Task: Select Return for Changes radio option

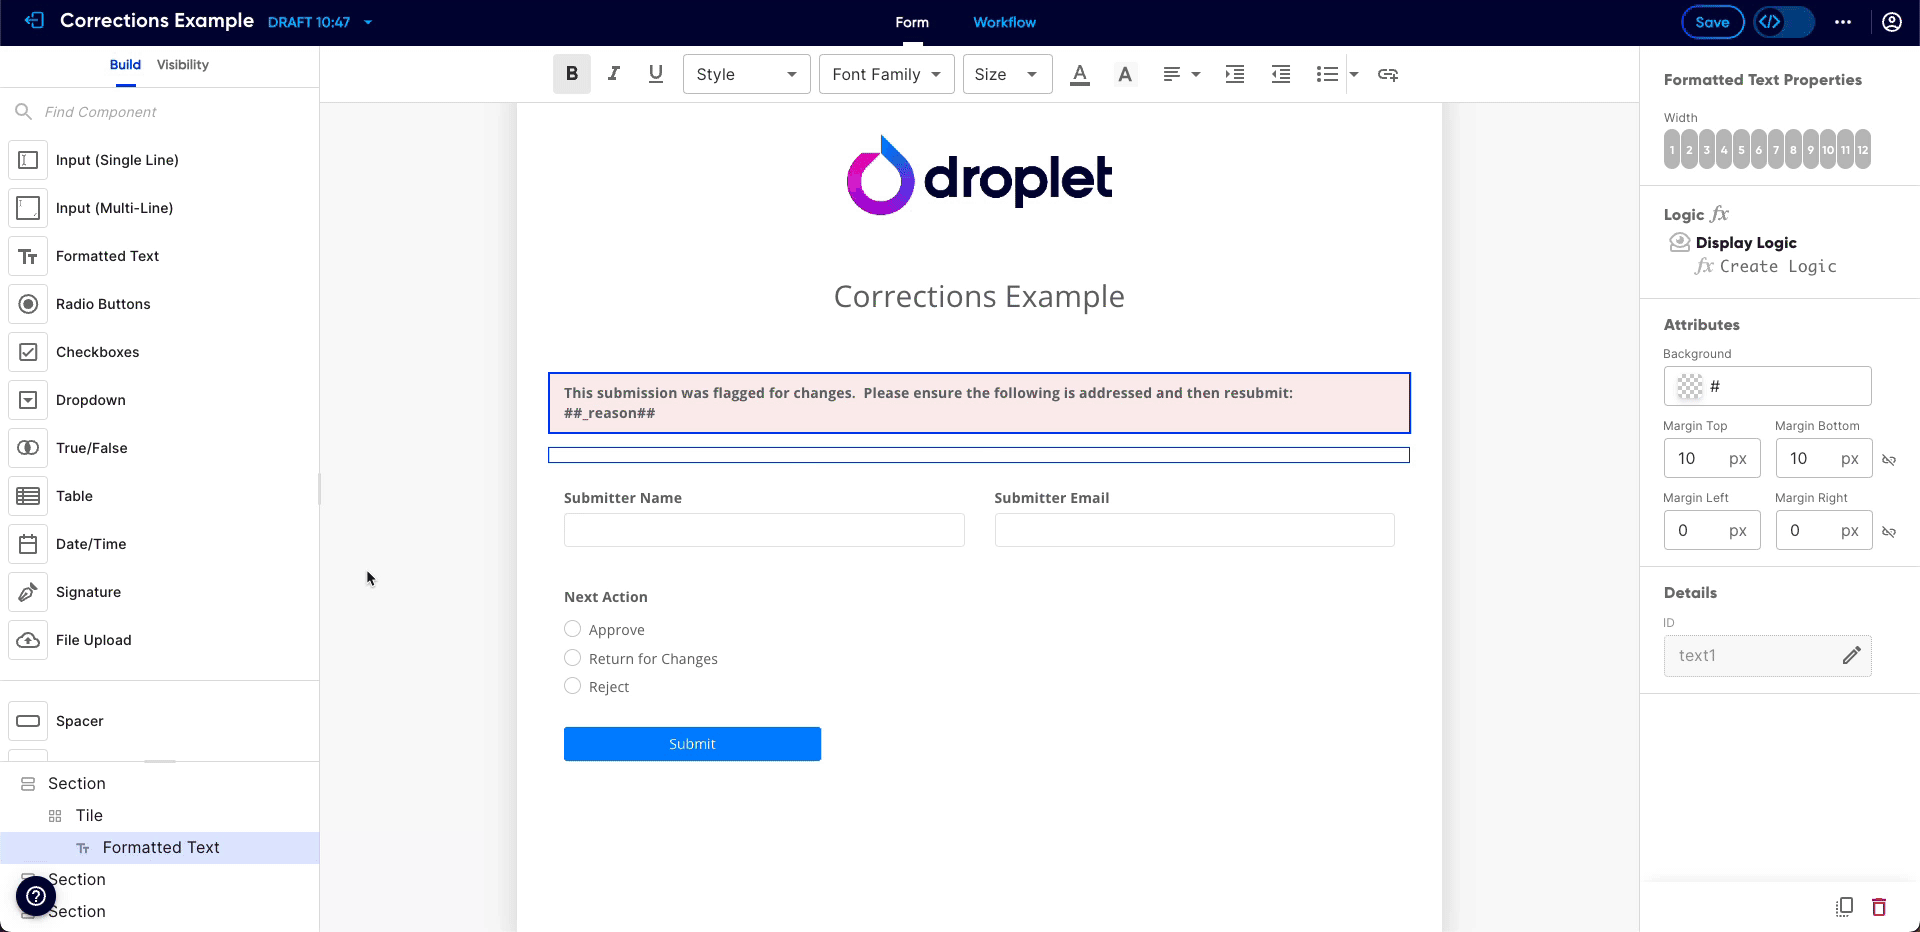Action: [x=573, y=658]
